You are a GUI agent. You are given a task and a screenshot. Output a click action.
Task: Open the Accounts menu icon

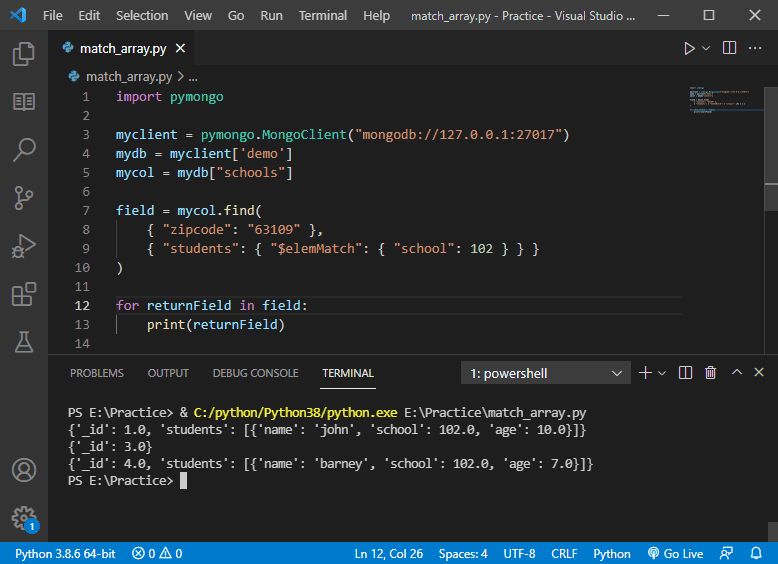[x=23, y=470]
